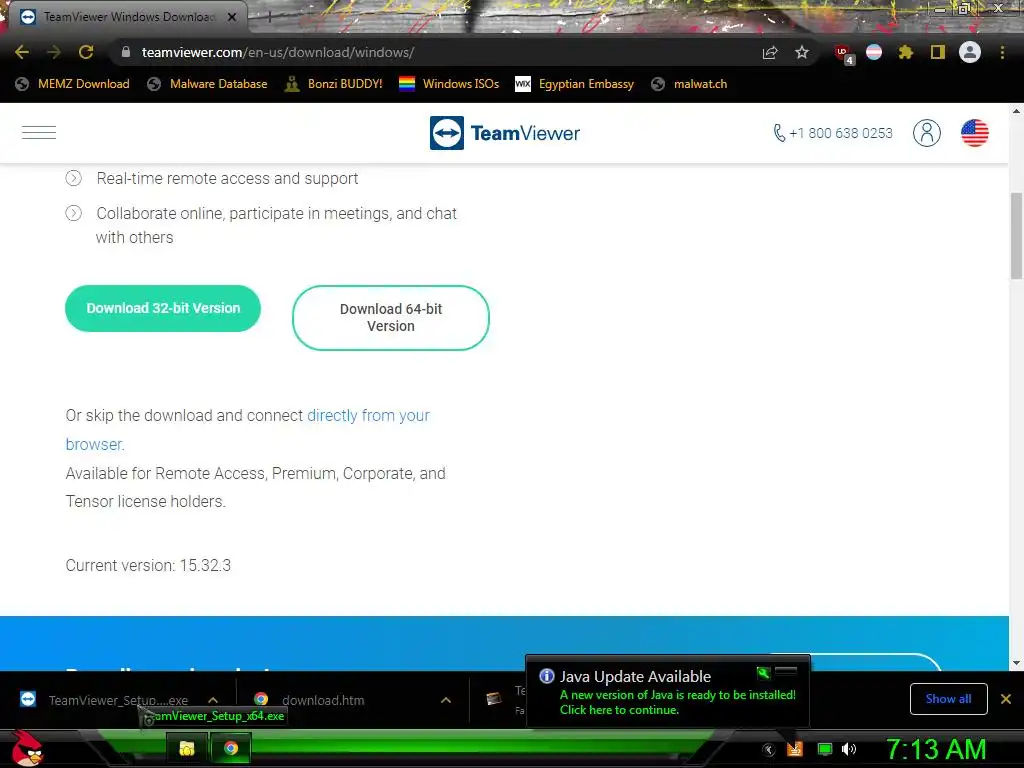Call the +1 800 638 0253 number
Screen dimensions: 1024x768
point(833,133)
